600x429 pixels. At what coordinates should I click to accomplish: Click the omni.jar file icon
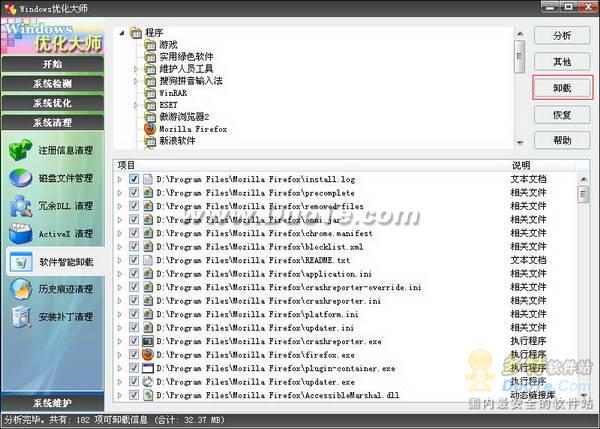point(148,220)
